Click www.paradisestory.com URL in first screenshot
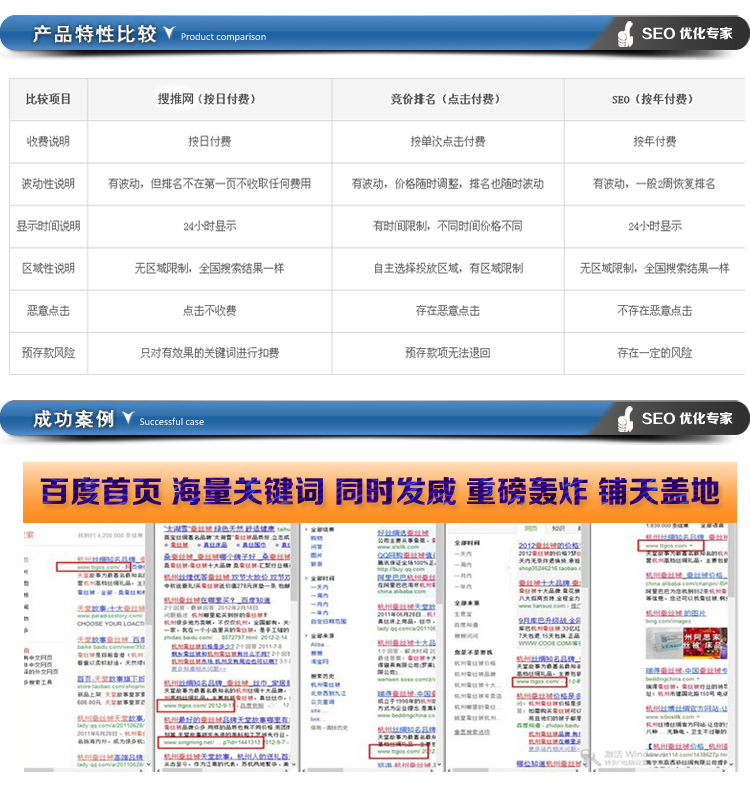750x809 pixels. pos(110,616)
